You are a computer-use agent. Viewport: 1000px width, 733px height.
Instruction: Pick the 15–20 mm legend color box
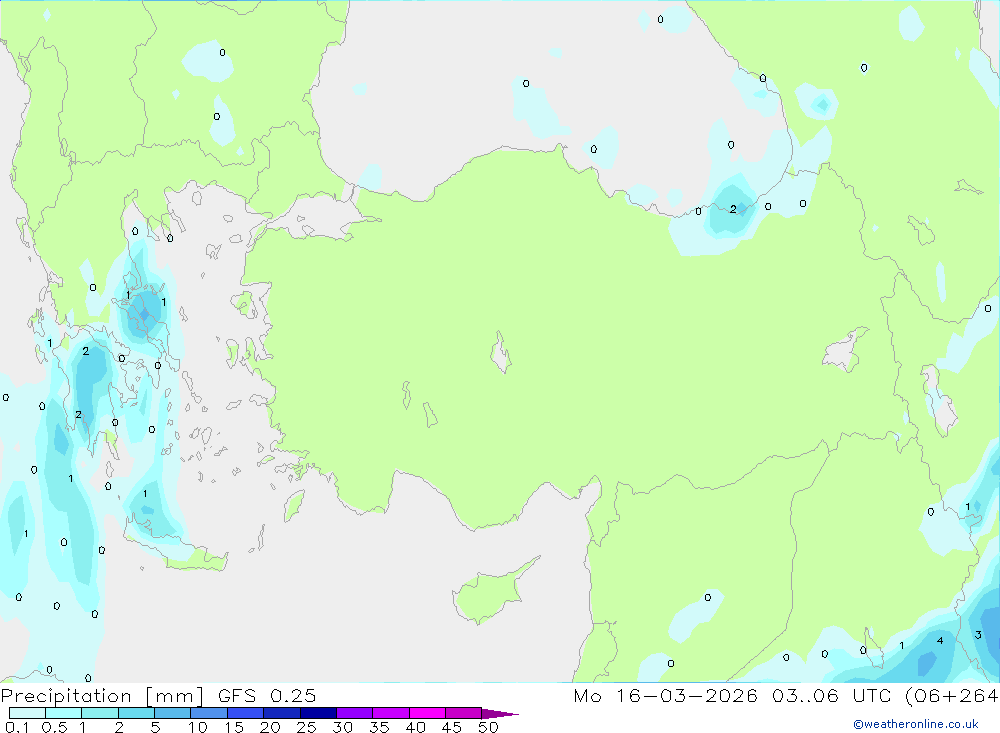pyautogui.click(x=245, y=713)
